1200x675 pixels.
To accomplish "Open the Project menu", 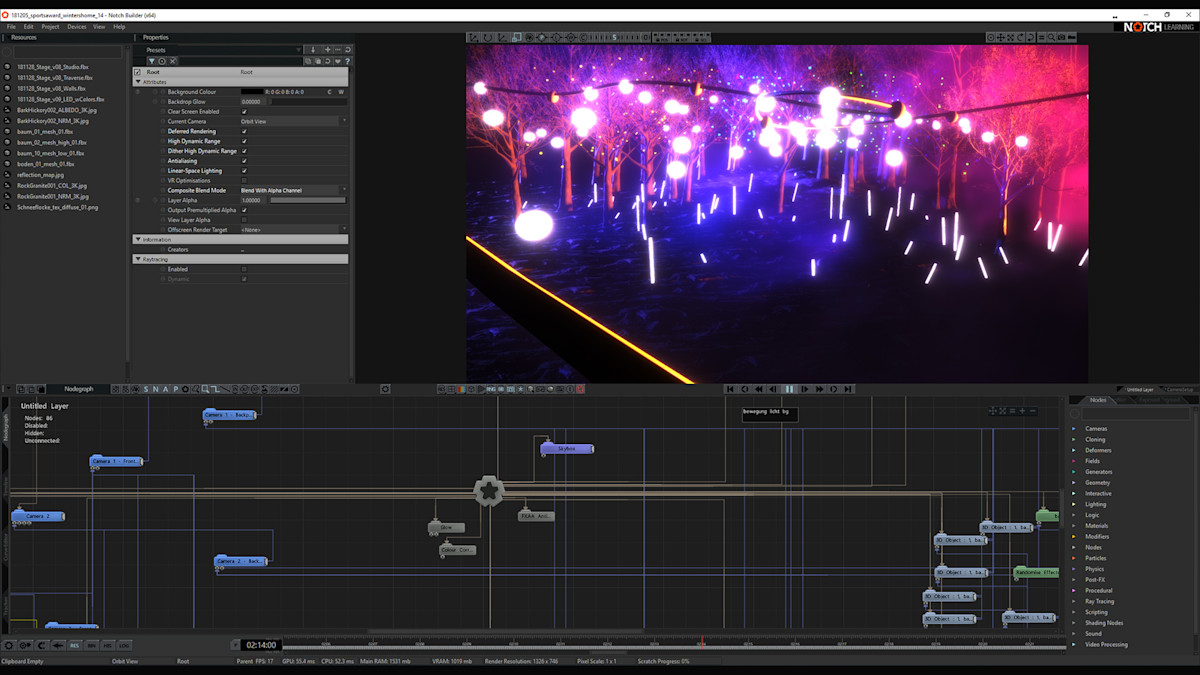I will [50, 27].
